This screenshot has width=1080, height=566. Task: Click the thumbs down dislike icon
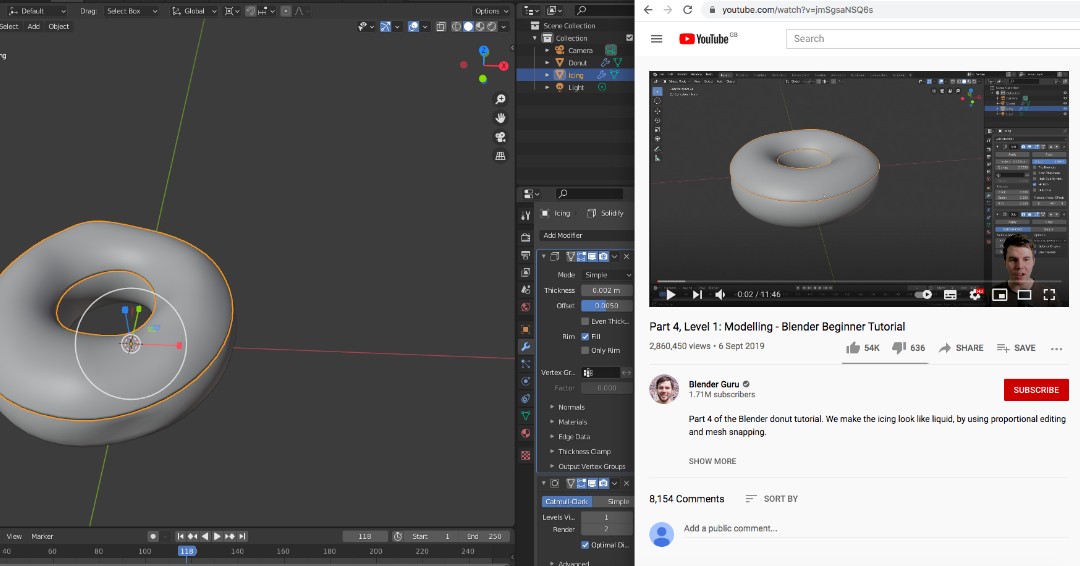(x=899, y=348)
